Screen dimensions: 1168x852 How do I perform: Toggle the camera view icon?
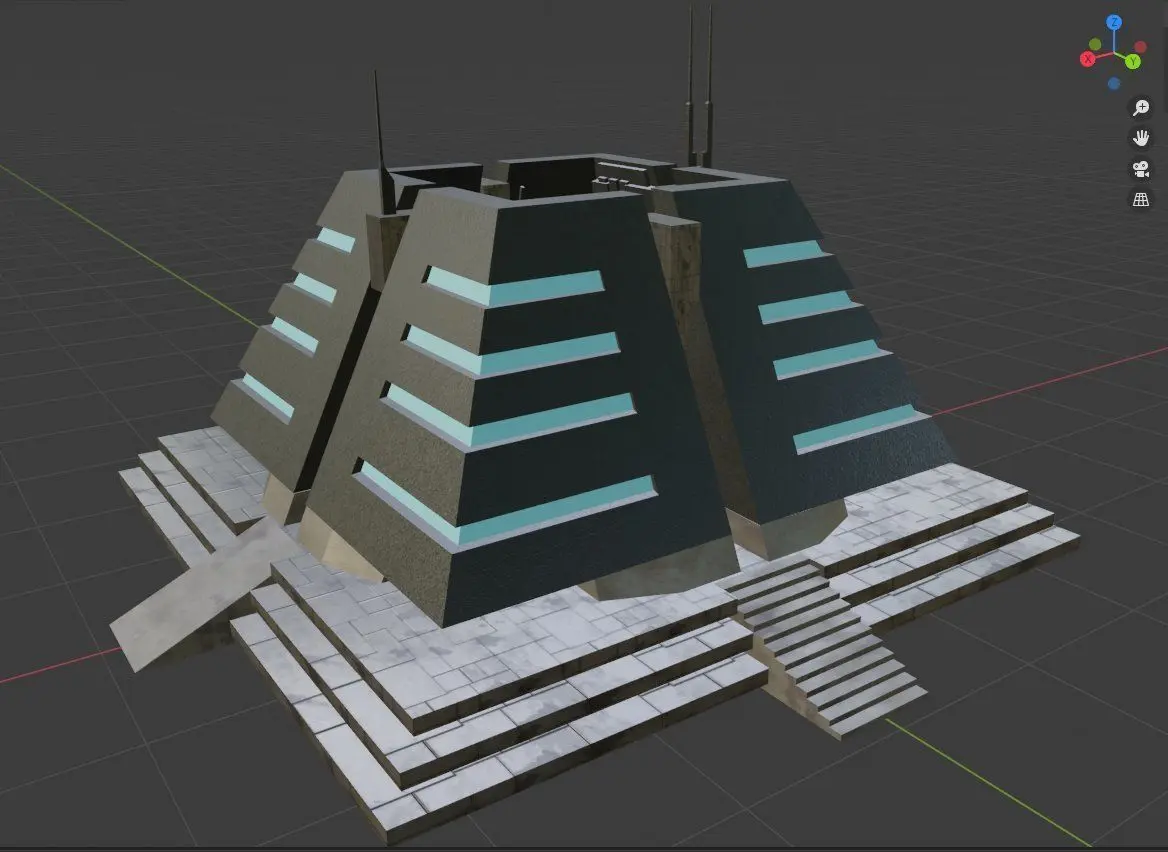click(x=1140, y=169)
